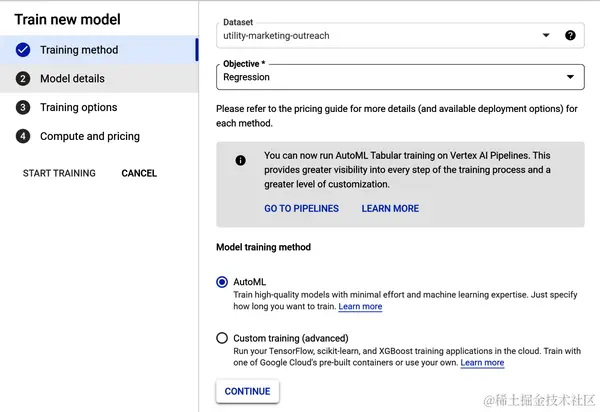Click the step 2 number icon
The height and width of the screenshot is (412, 600).
[23, 79]
